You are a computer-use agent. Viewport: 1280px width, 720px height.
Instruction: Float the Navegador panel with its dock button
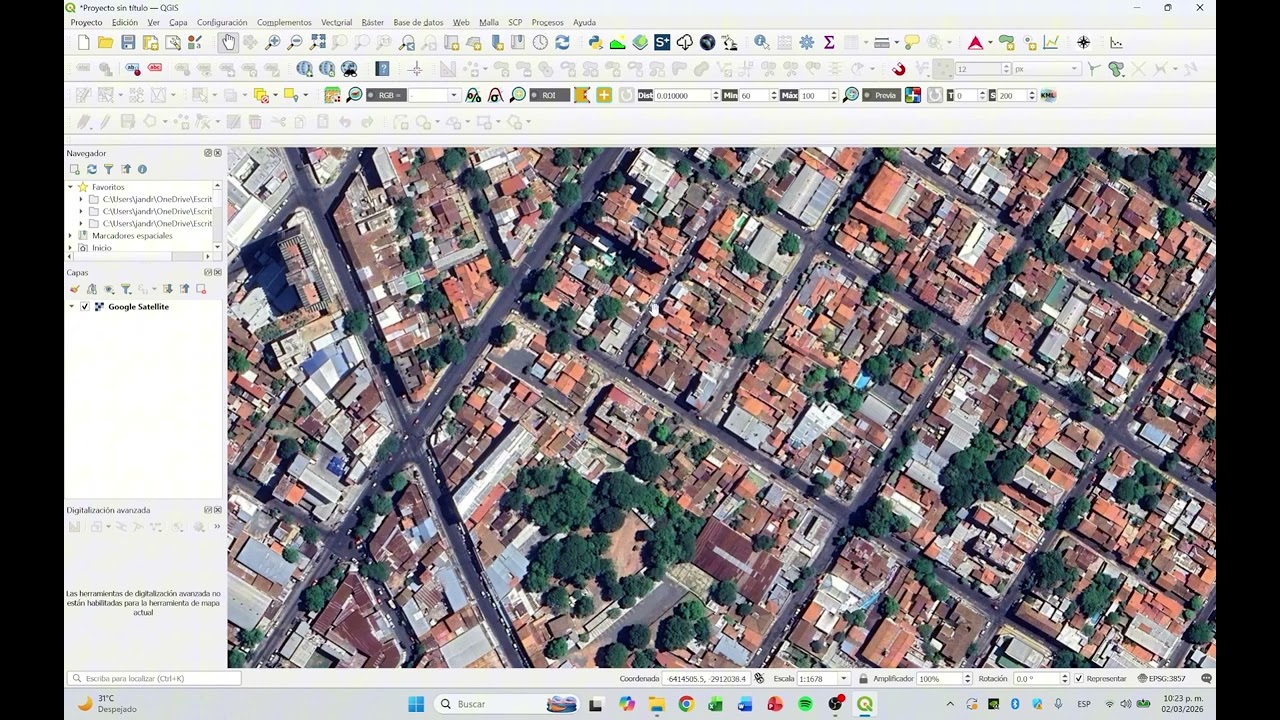(208, 153)
